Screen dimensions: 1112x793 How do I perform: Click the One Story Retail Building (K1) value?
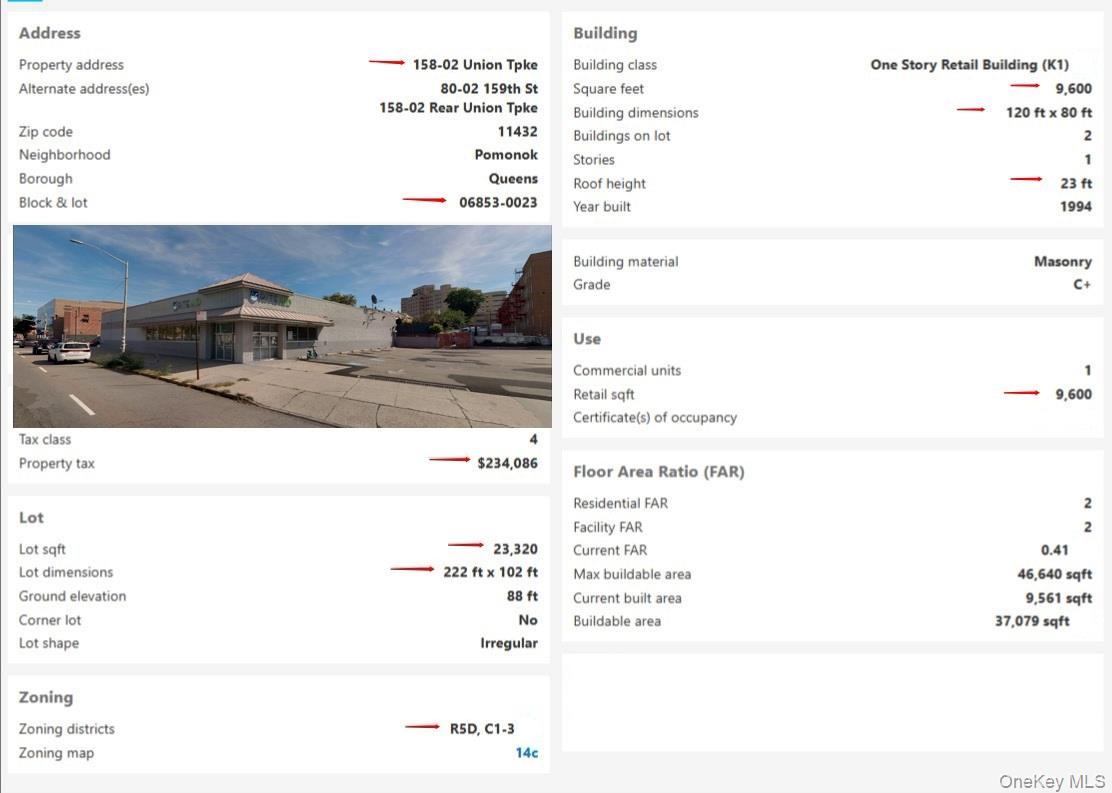969,65
